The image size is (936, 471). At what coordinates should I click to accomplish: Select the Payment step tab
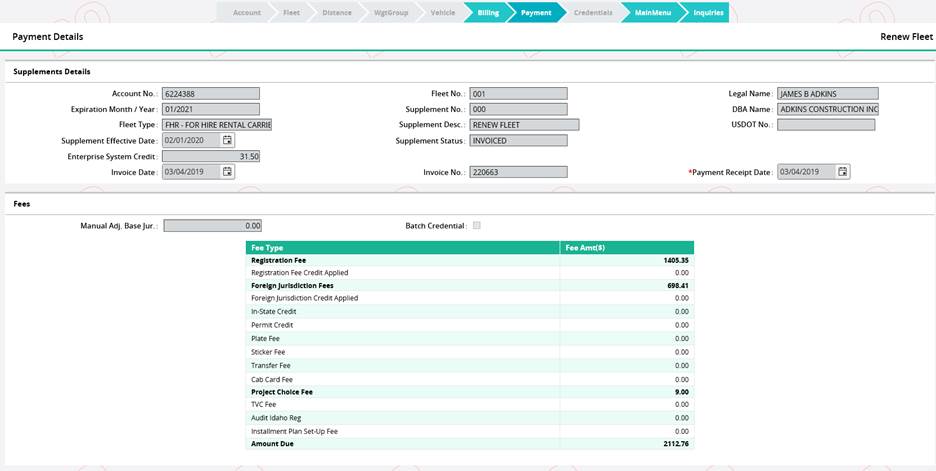536,13
